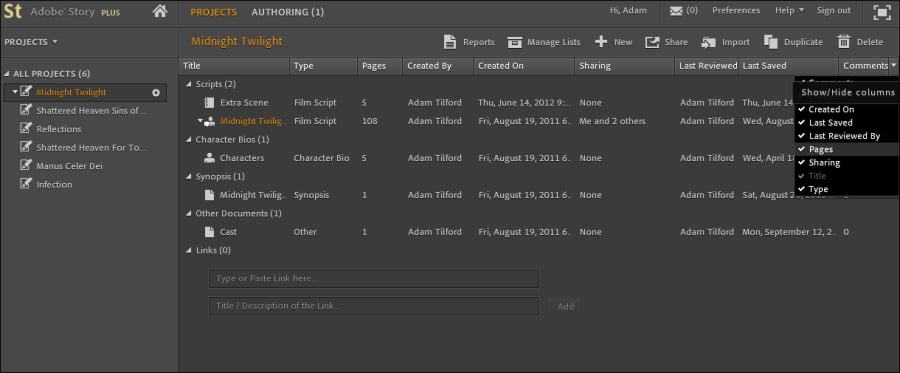Toggle the Sharing column checkbox
This screenshot has height=373, width=900.
click(801, 162)
